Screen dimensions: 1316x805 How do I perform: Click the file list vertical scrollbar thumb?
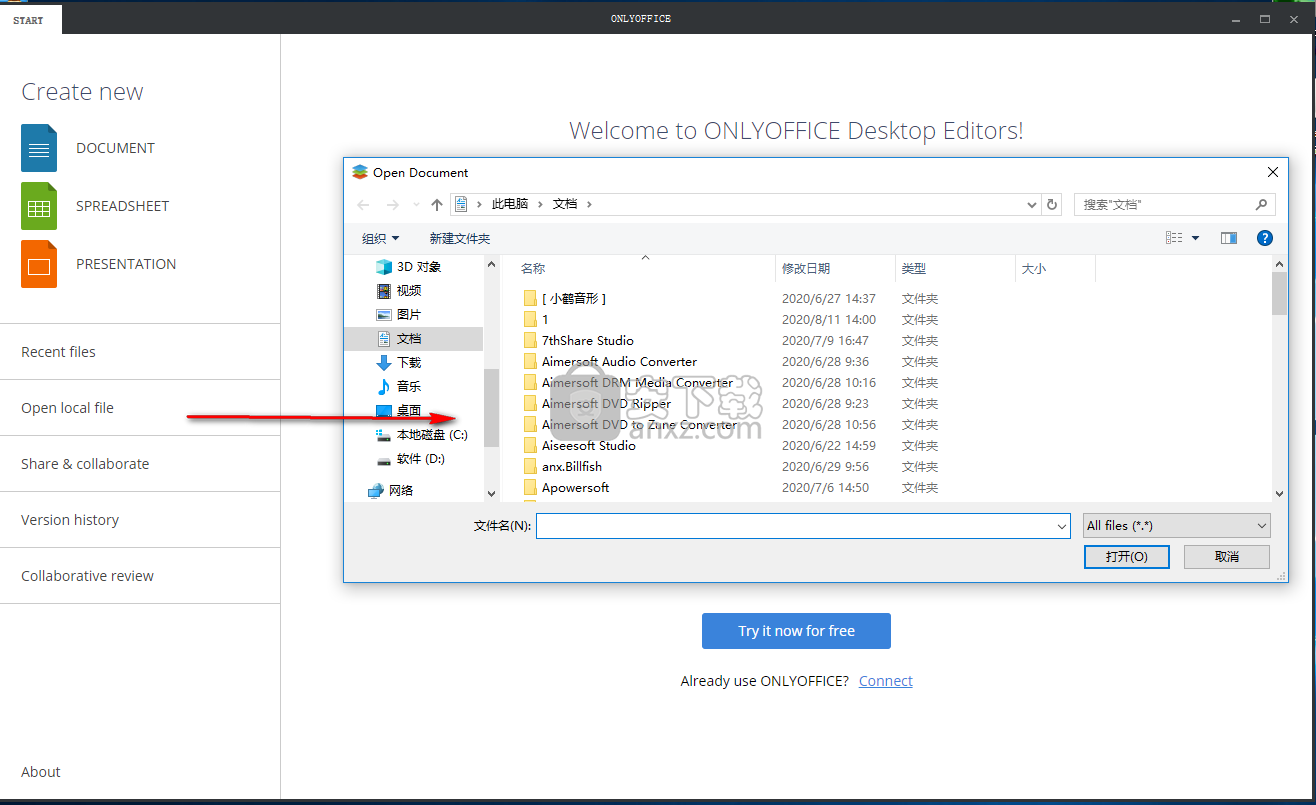pos(1279,293)
